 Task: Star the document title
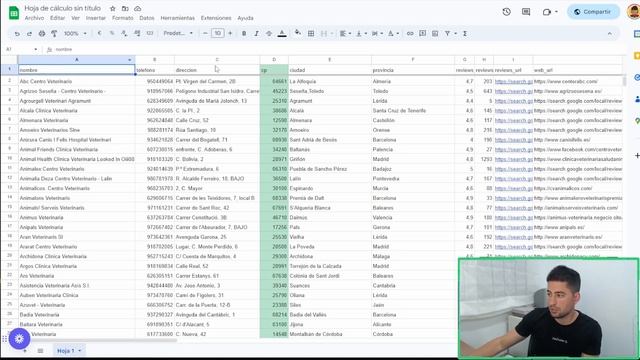tap(113, 8)
